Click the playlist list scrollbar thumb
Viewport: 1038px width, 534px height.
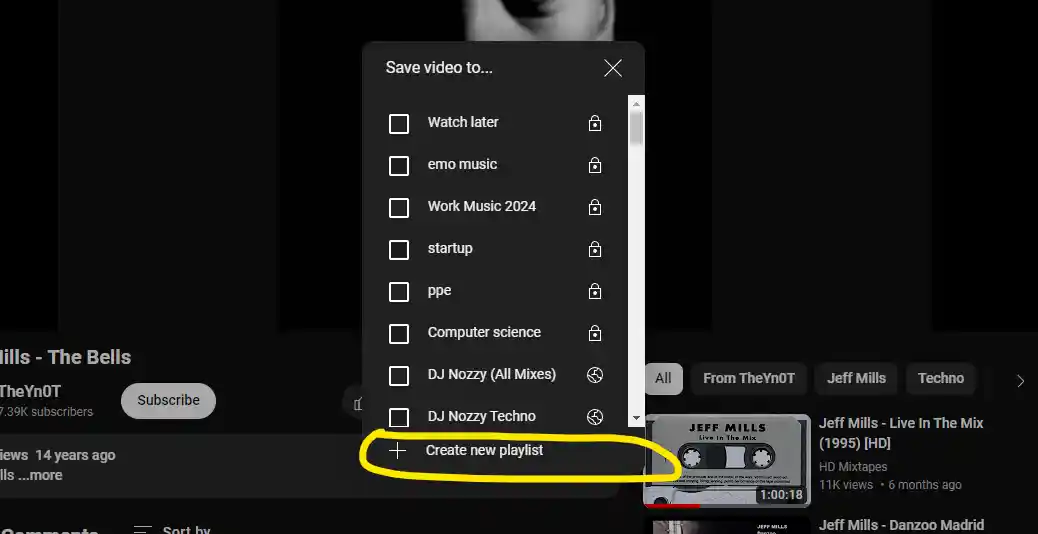click(636, 130)
